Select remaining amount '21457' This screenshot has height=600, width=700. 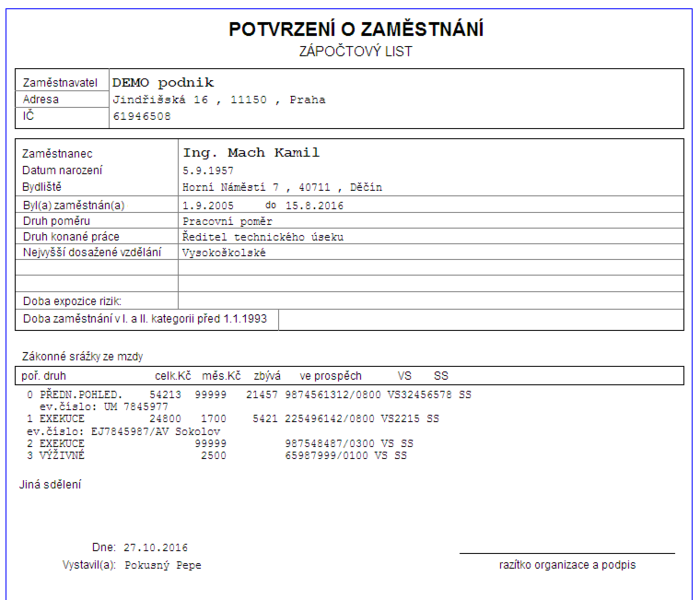click(262, 395)
